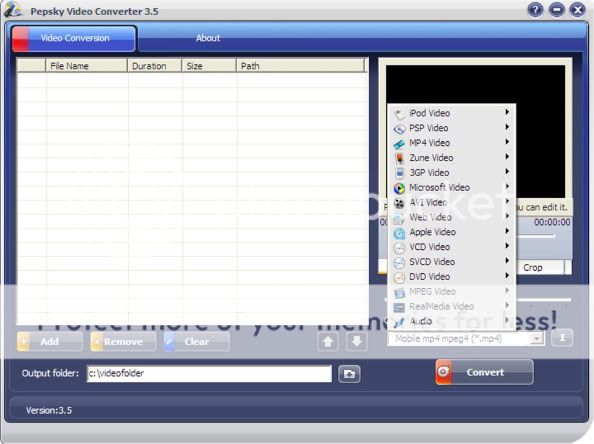Click the Apple Video QuickTime icon
Image resolution: width=594 pixels, height=444 pixels.
(x=399, y=233)
